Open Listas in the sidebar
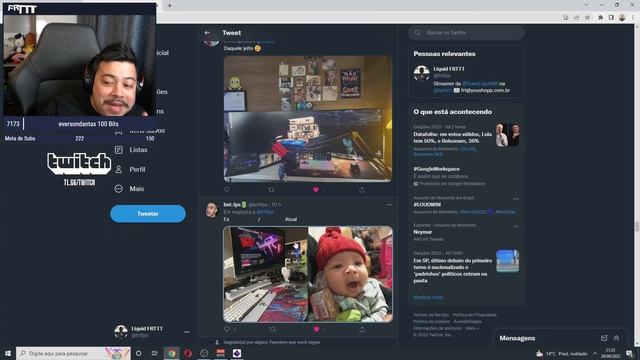 (138, 150)
